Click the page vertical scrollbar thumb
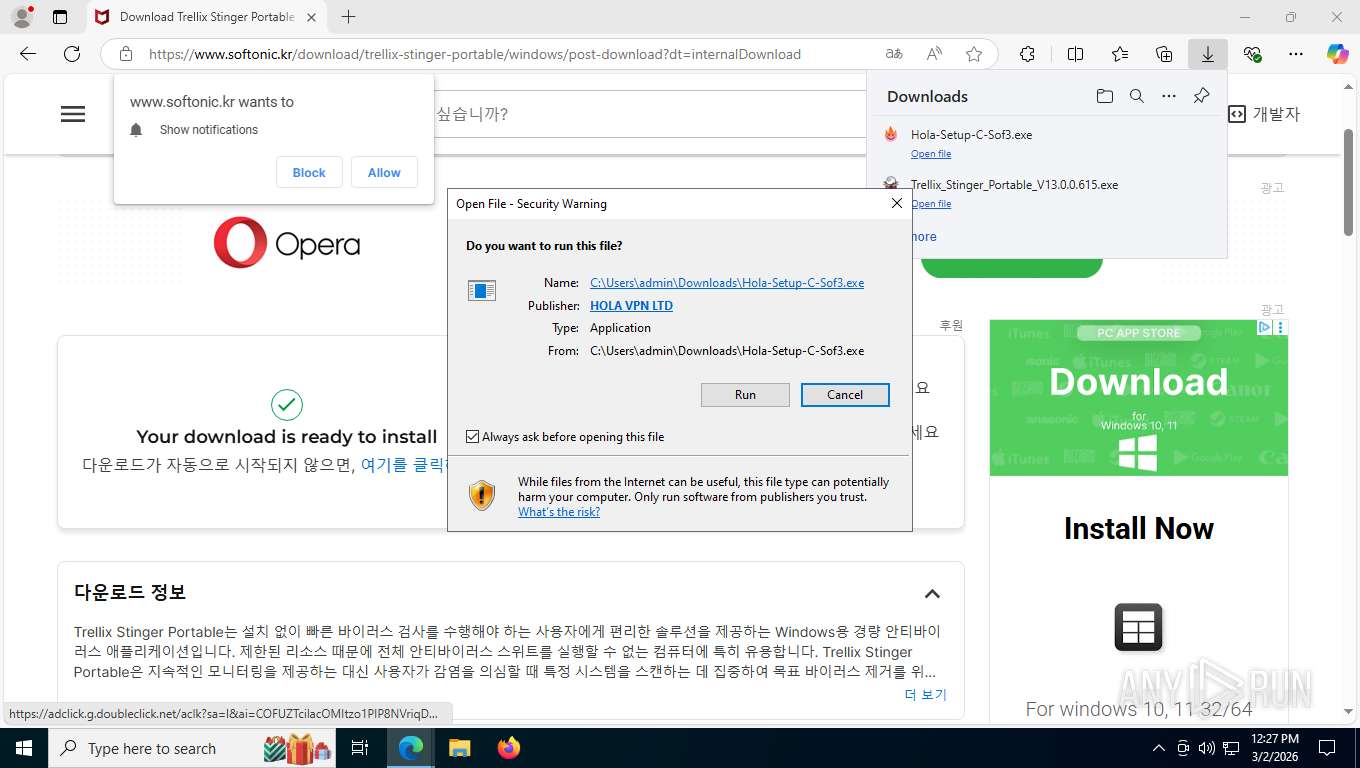 1348,182
